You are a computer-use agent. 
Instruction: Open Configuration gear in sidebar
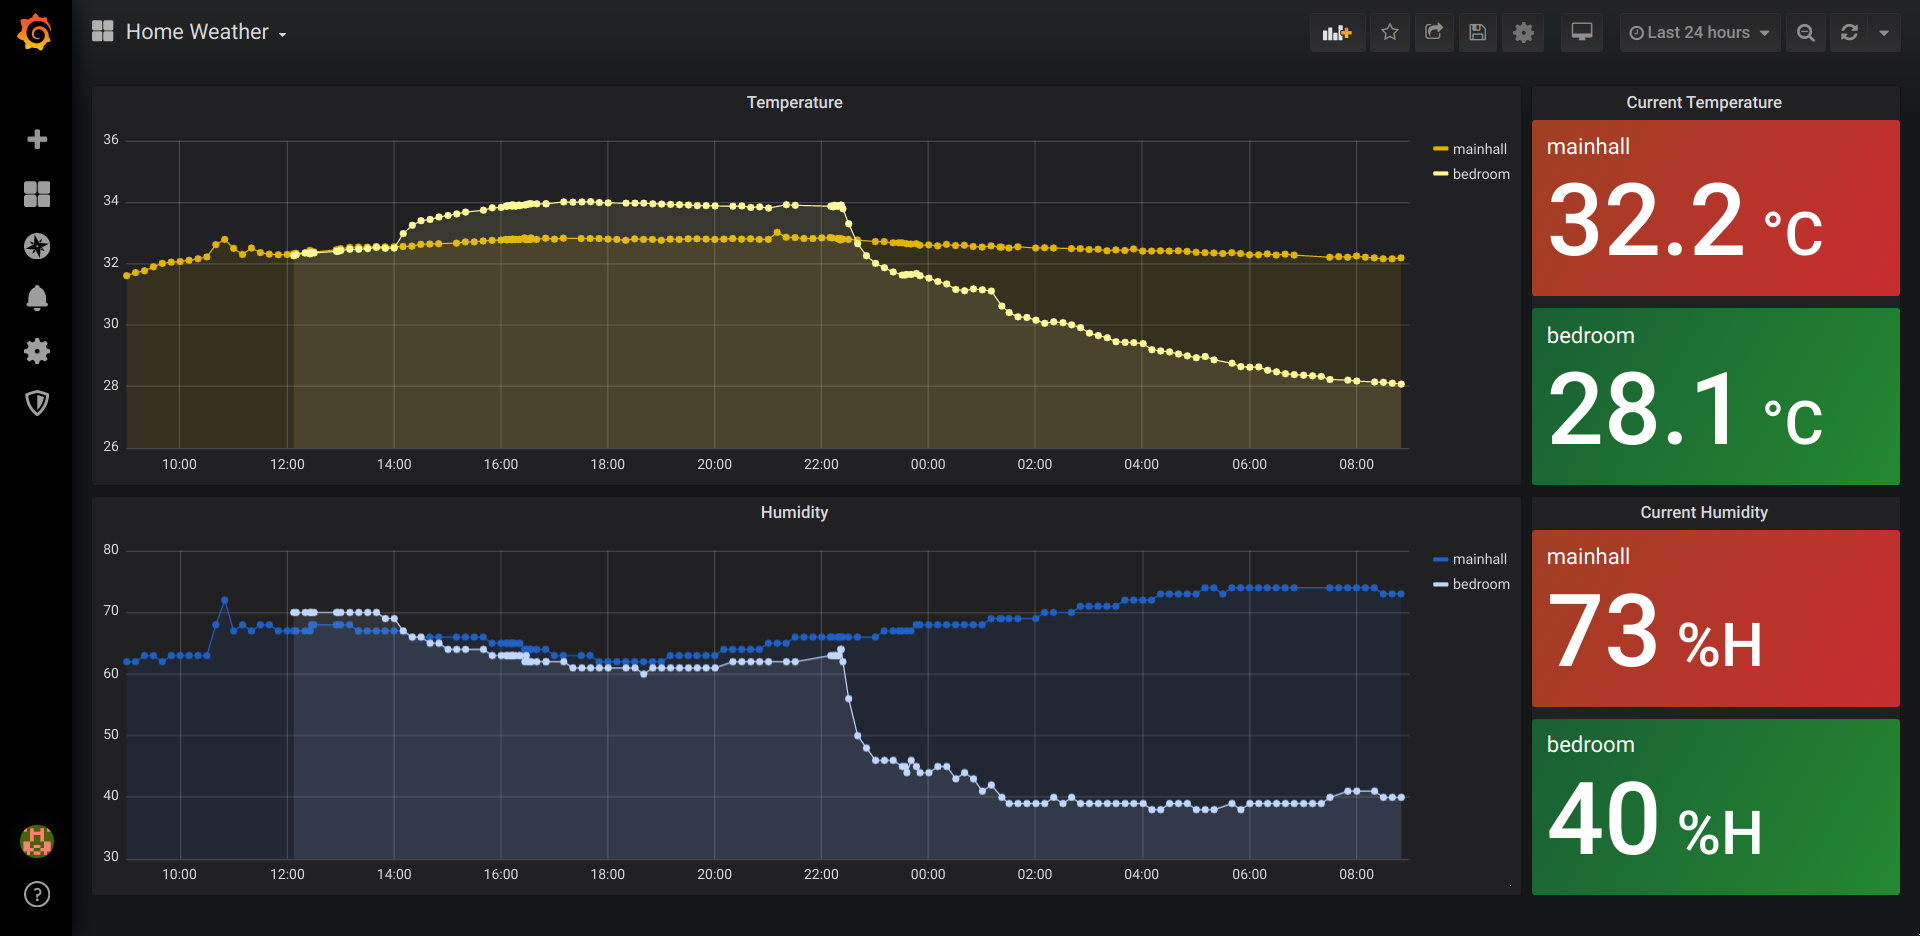[37, 351]
